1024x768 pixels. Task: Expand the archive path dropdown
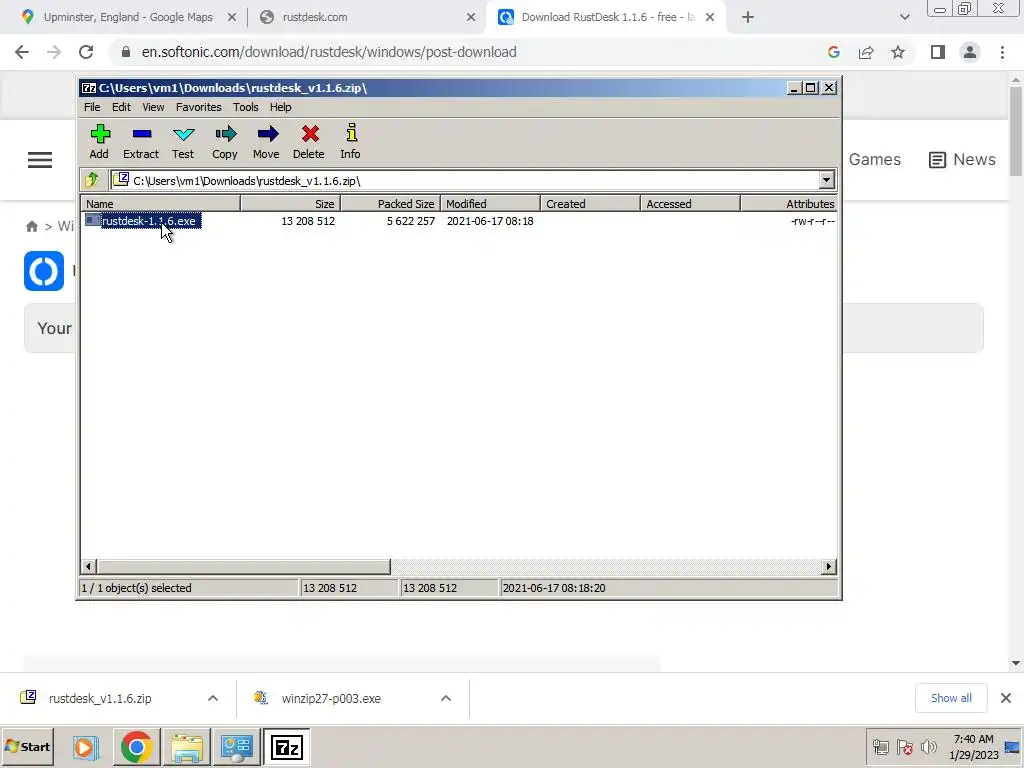826,180
